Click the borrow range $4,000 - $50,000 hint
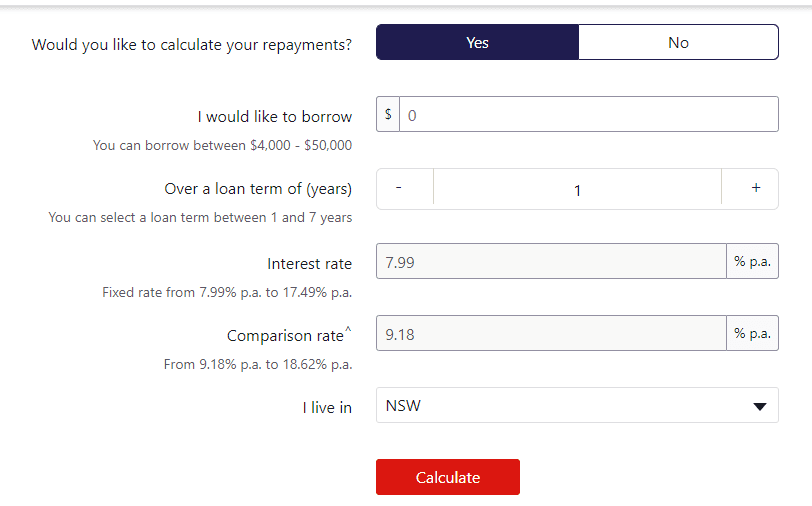 coord(222,145)
